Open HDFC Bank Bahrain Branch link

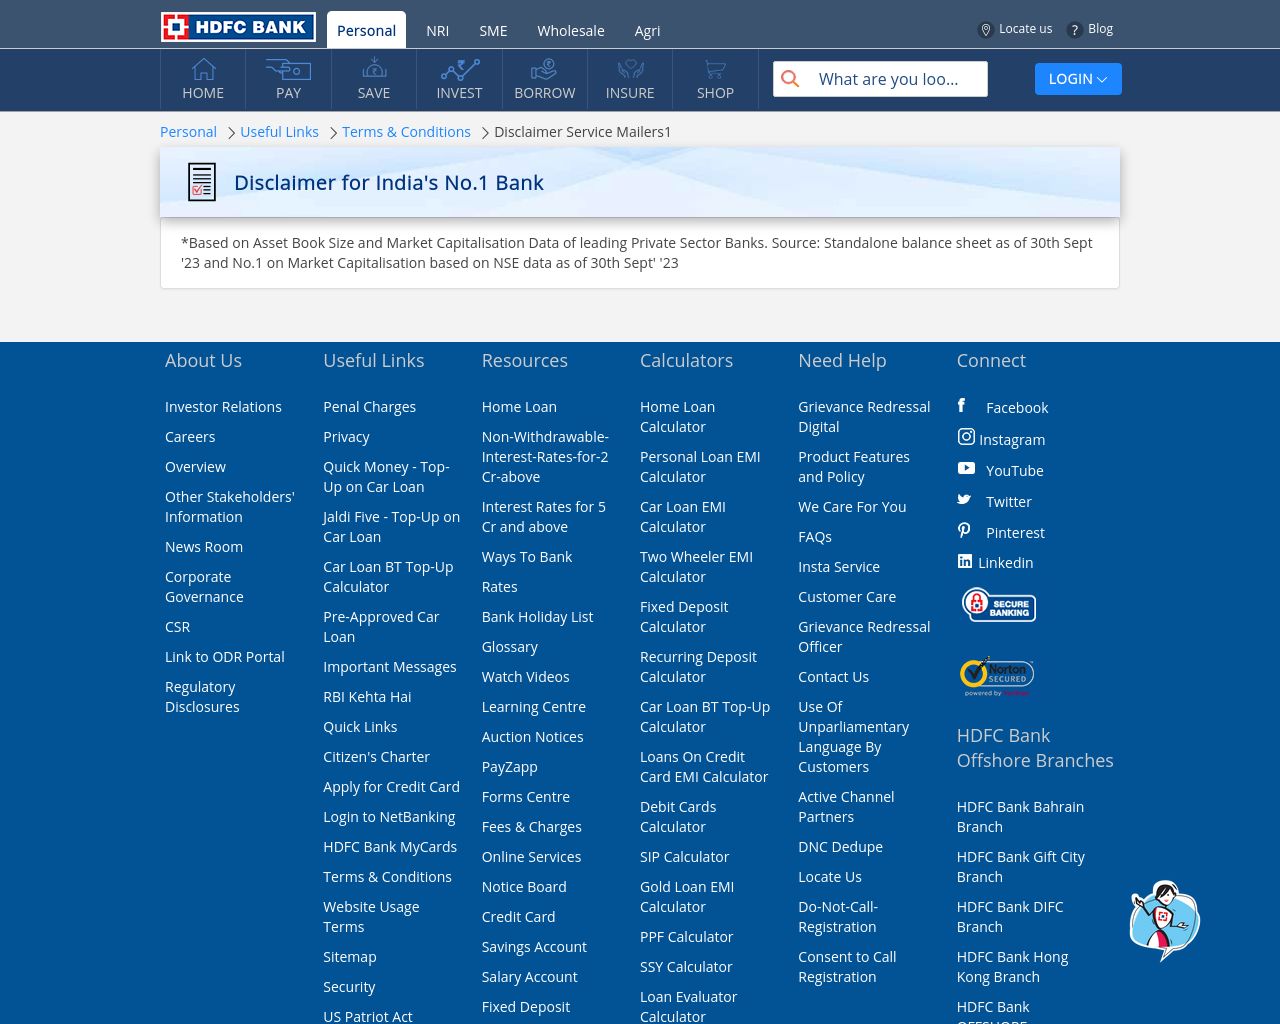click(1020, 817)
